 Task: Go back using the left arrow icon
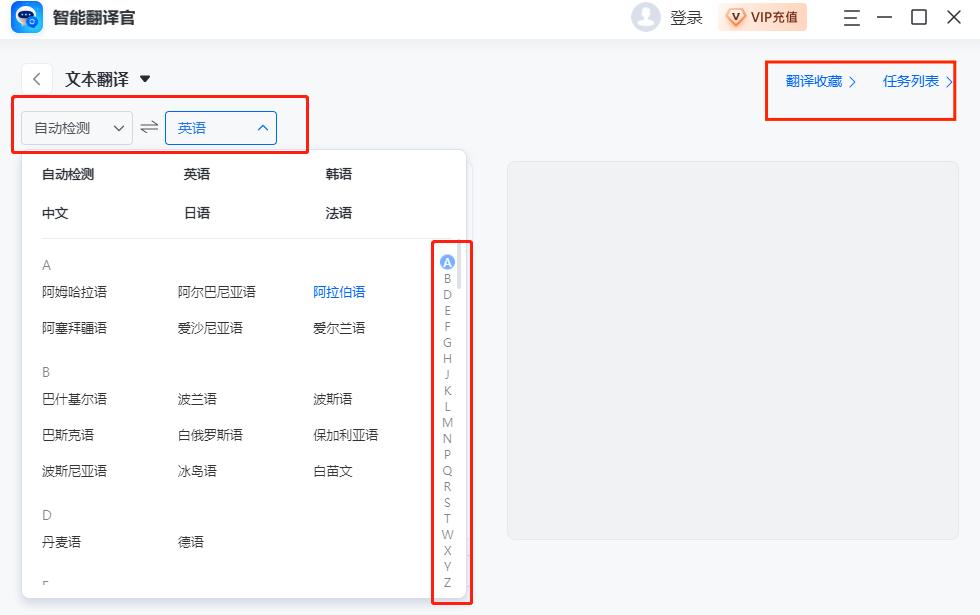[x=36, y=78]
